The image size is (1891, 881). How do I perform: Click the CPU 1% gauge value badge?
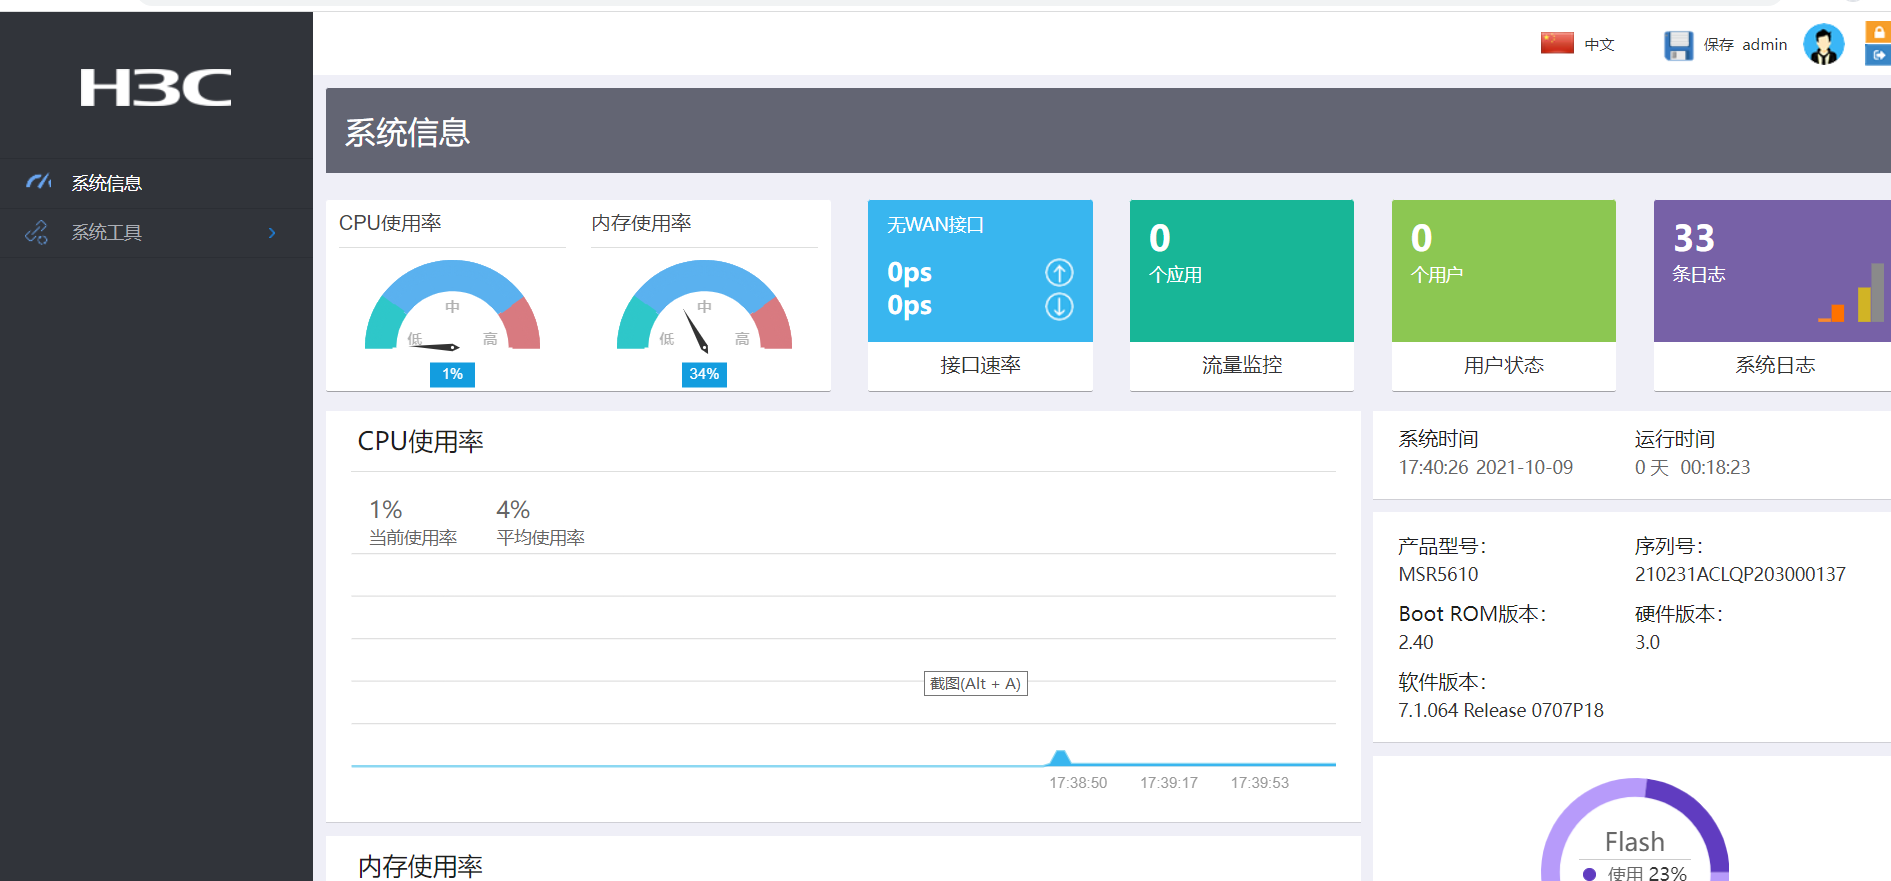click(452, 374)
